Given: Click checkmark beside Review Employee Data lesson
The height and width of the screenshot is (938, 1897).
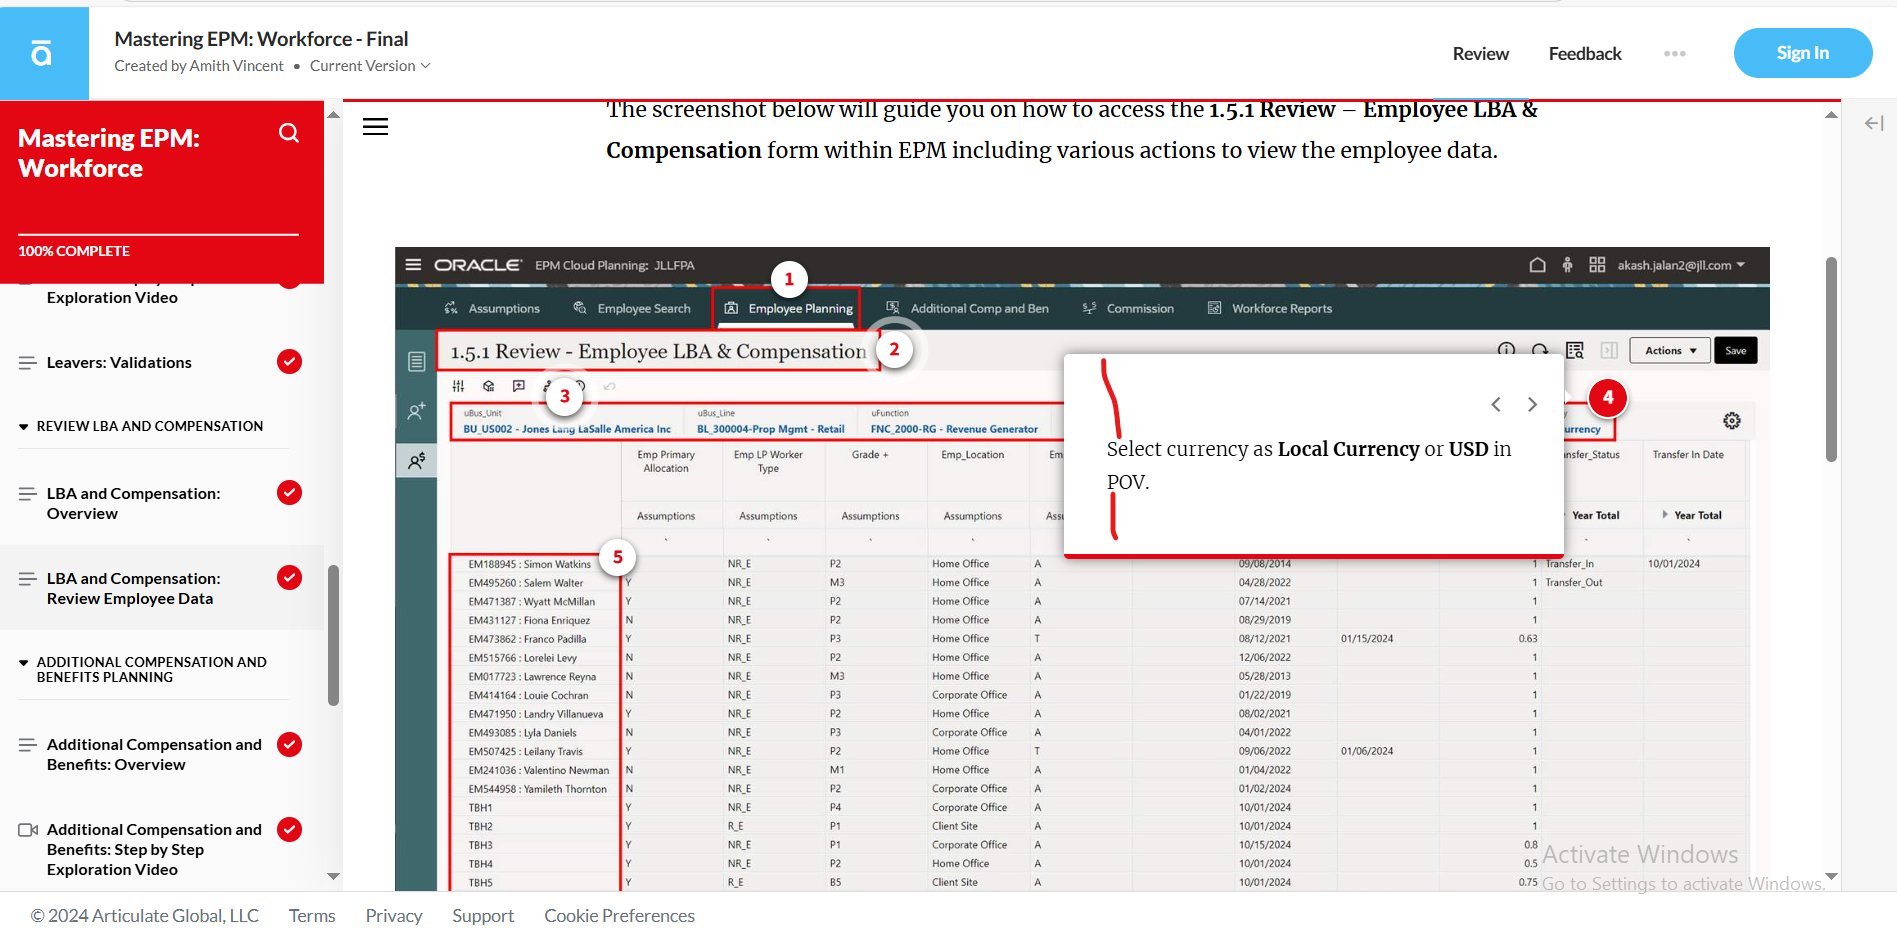Looking at the screenshot, I should [289, 578].
